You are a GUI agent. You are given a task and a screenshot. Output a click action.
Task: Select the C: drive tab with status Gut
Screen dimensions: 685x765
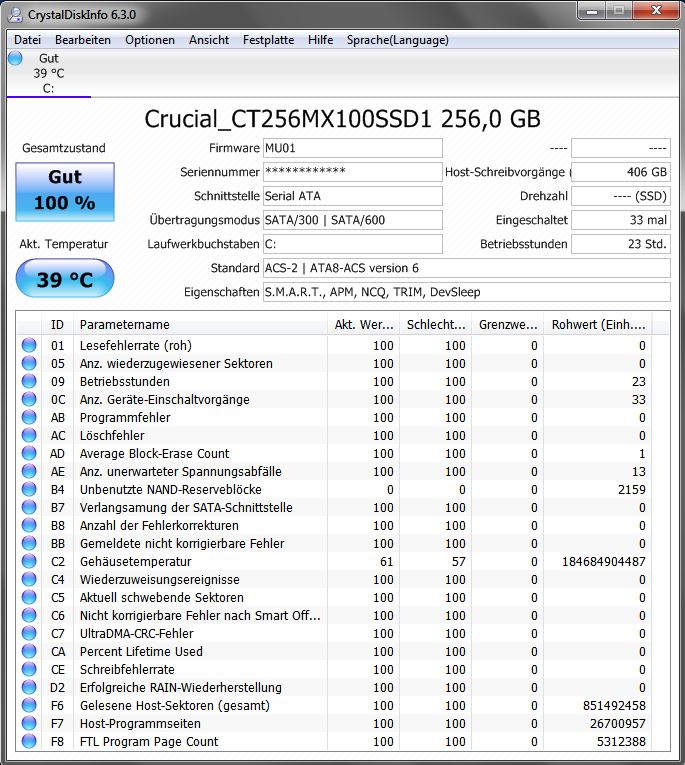49,73
